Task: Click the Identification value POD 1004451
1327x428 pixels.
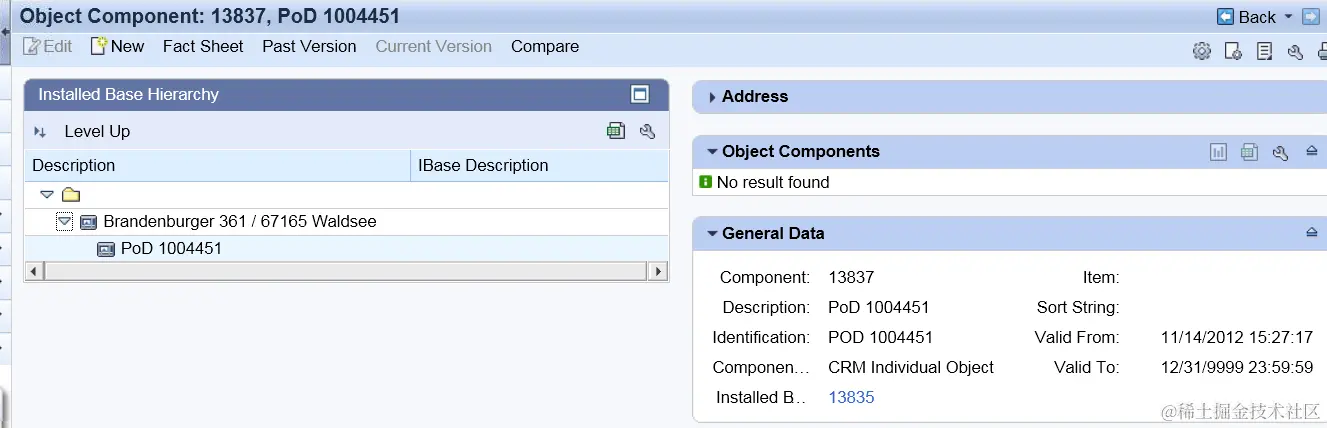Action: pos(881,337)
